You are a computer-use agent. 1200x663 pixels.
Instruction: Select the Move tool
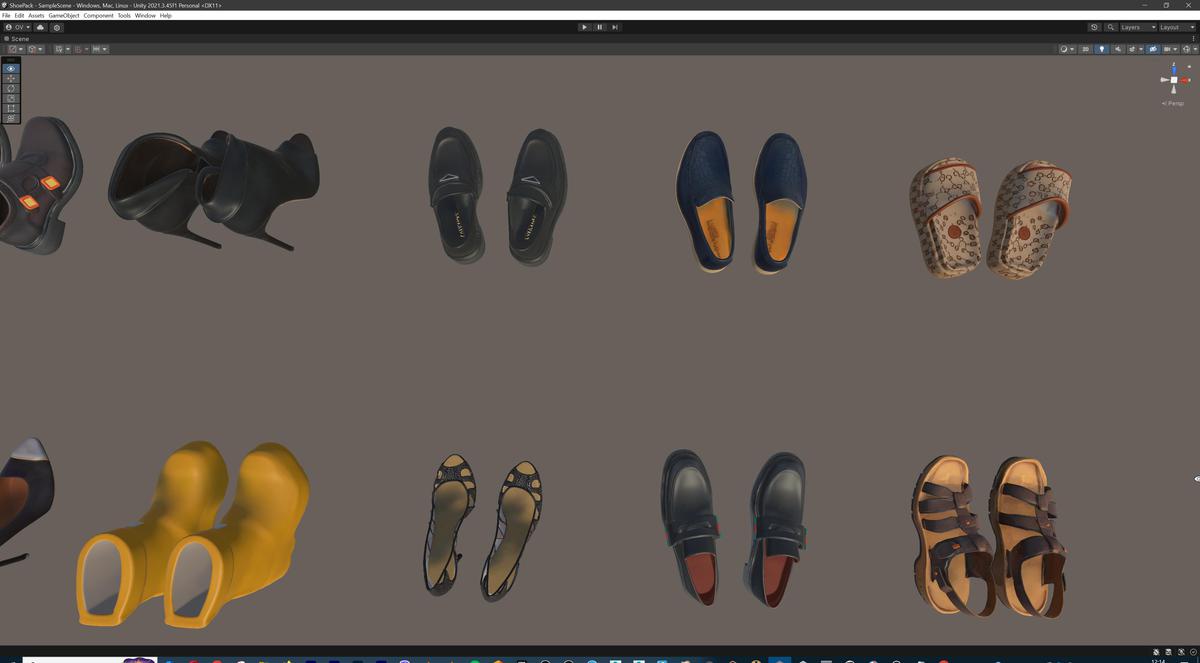[10, 78]
